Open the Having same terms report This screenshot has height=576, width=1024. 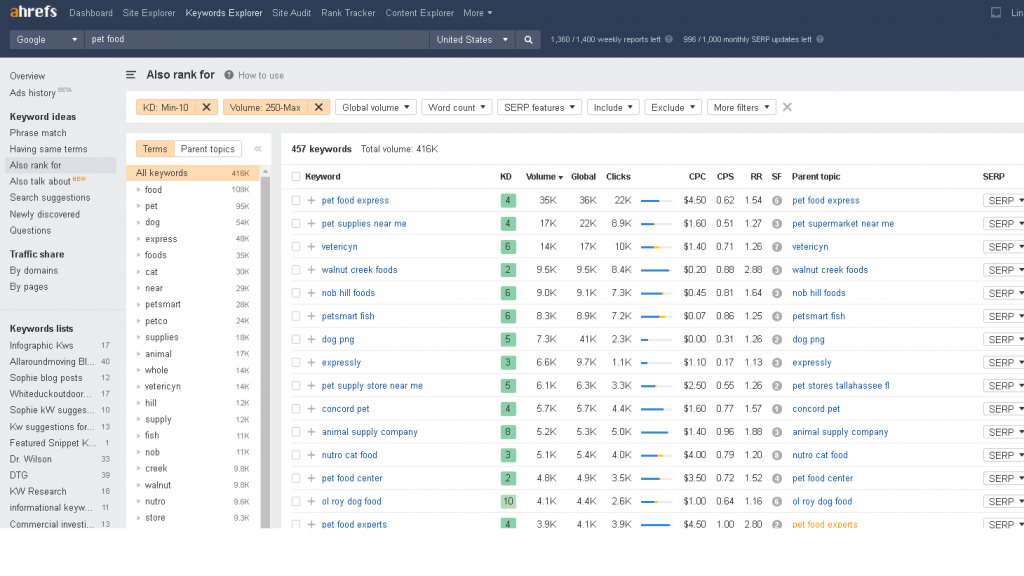[48, 149]
